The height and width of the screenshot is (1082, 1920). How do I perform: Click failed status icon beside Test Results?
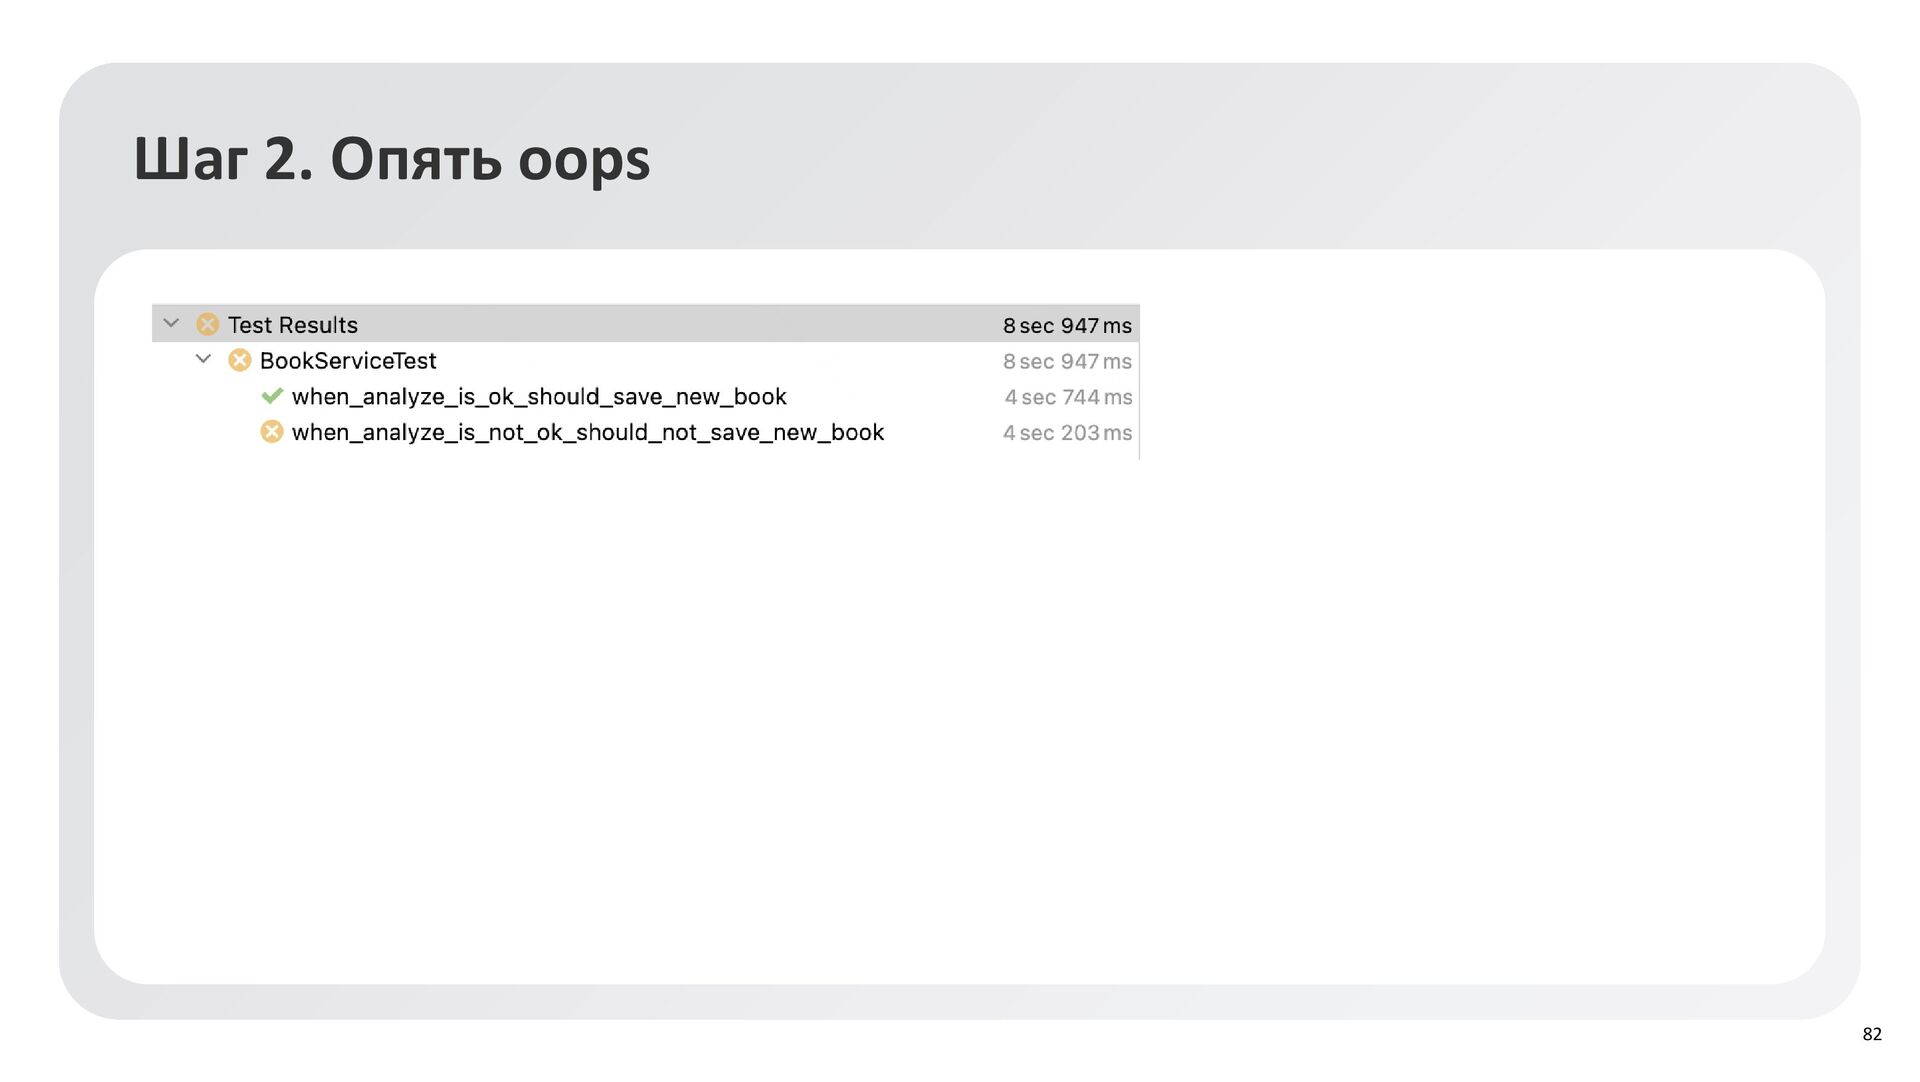[208, 325]
